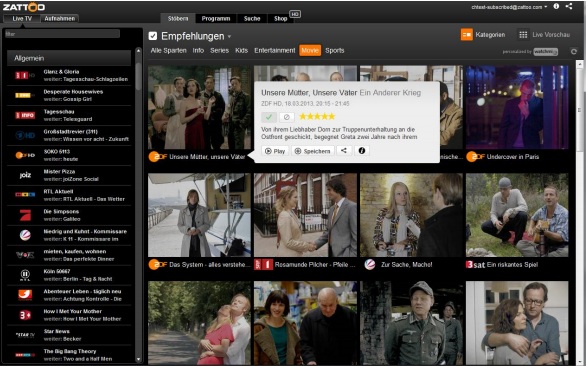Image resolution: width=586 pixels, height=366 pixels.
Task: Select the ZDF HD channel logo
Action: pos(25,155)
